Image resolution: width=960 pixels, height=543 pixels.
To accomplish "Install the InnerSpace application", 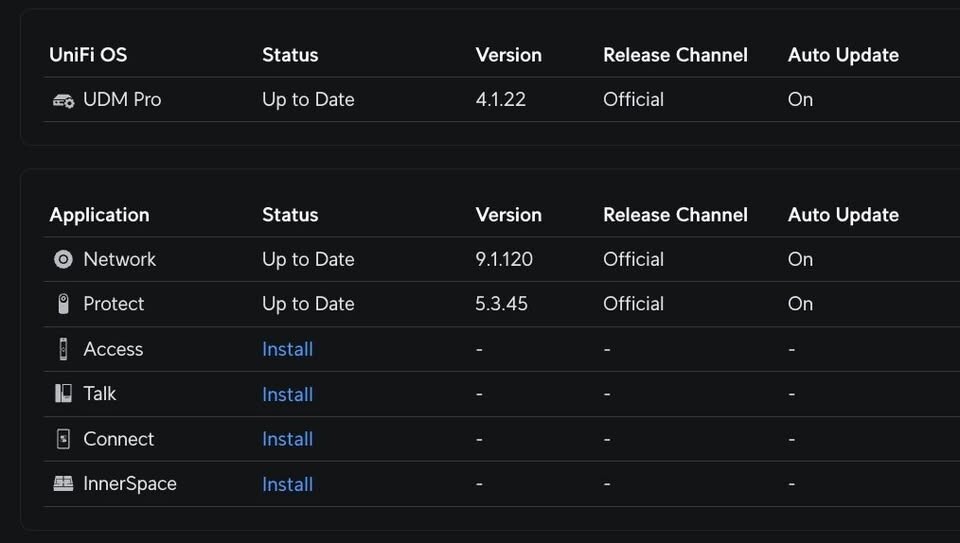I will click(x=287, y=484).
